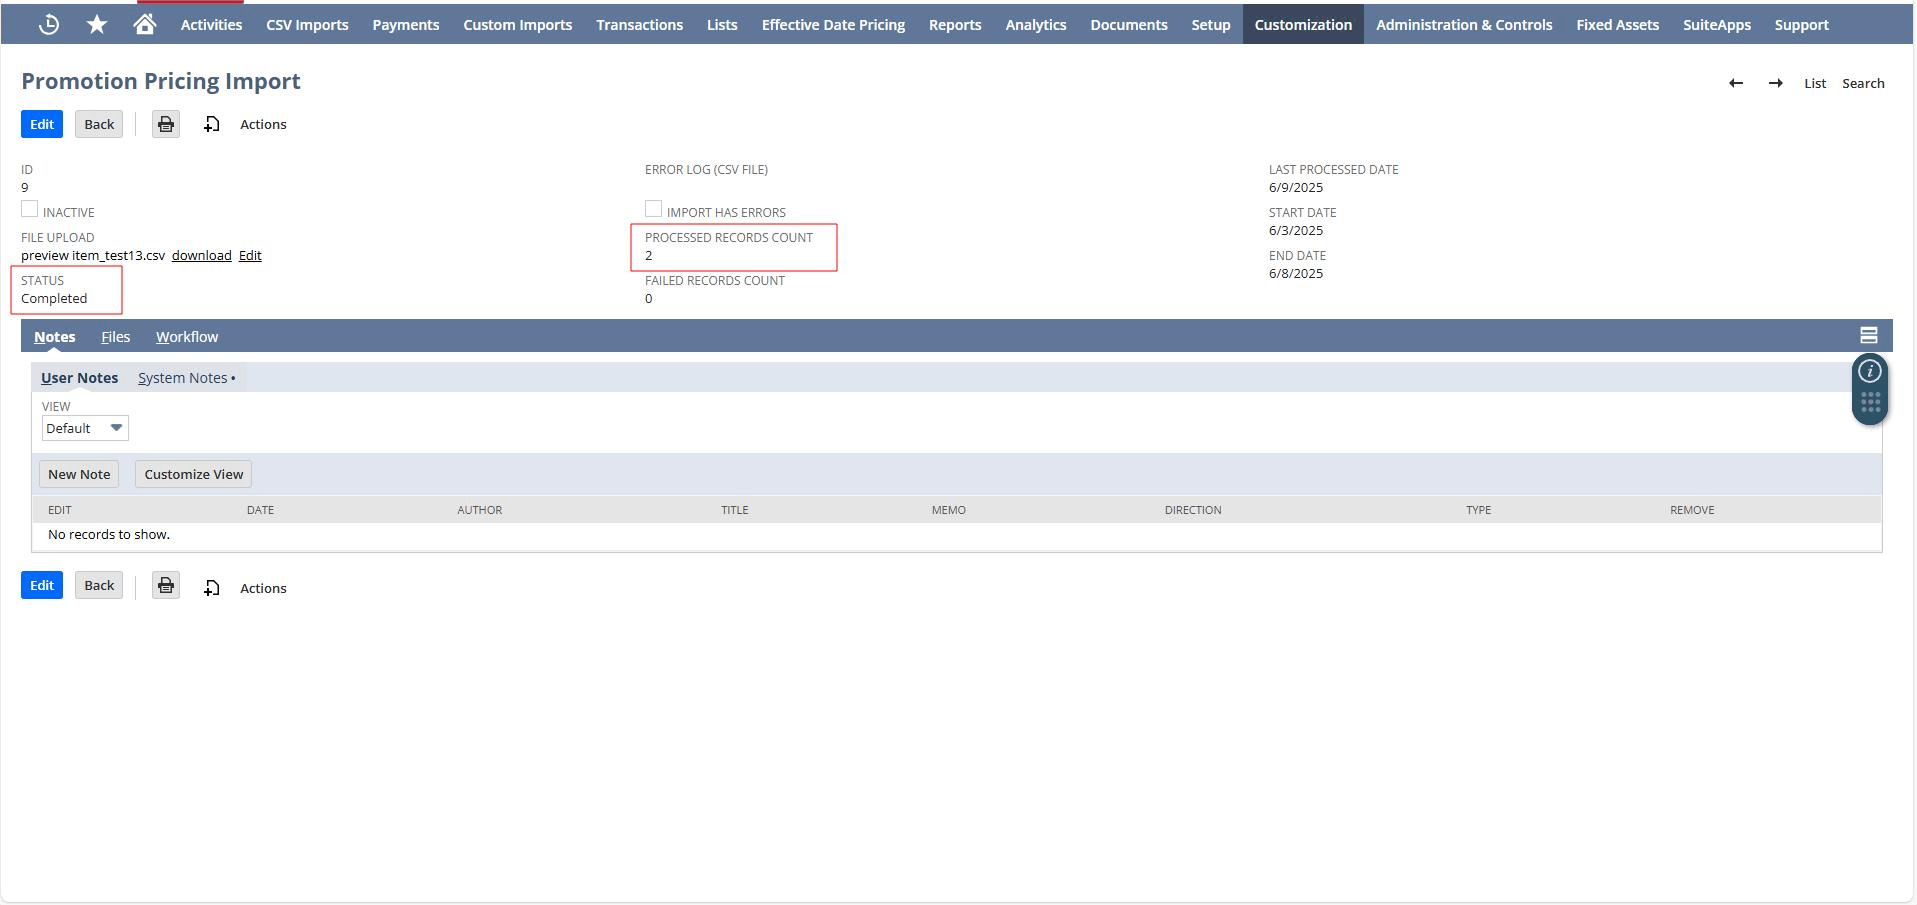Open the Customization menu
Screen dimensions: 1917x905
click(1303, 24)
